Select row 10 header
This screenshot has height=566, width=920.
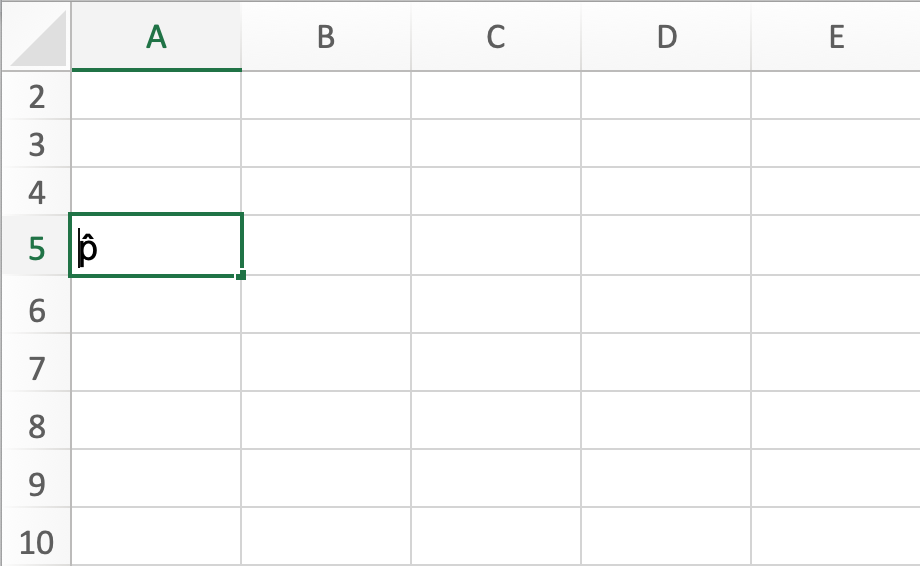pyautogui.click(x=36, y=537)
